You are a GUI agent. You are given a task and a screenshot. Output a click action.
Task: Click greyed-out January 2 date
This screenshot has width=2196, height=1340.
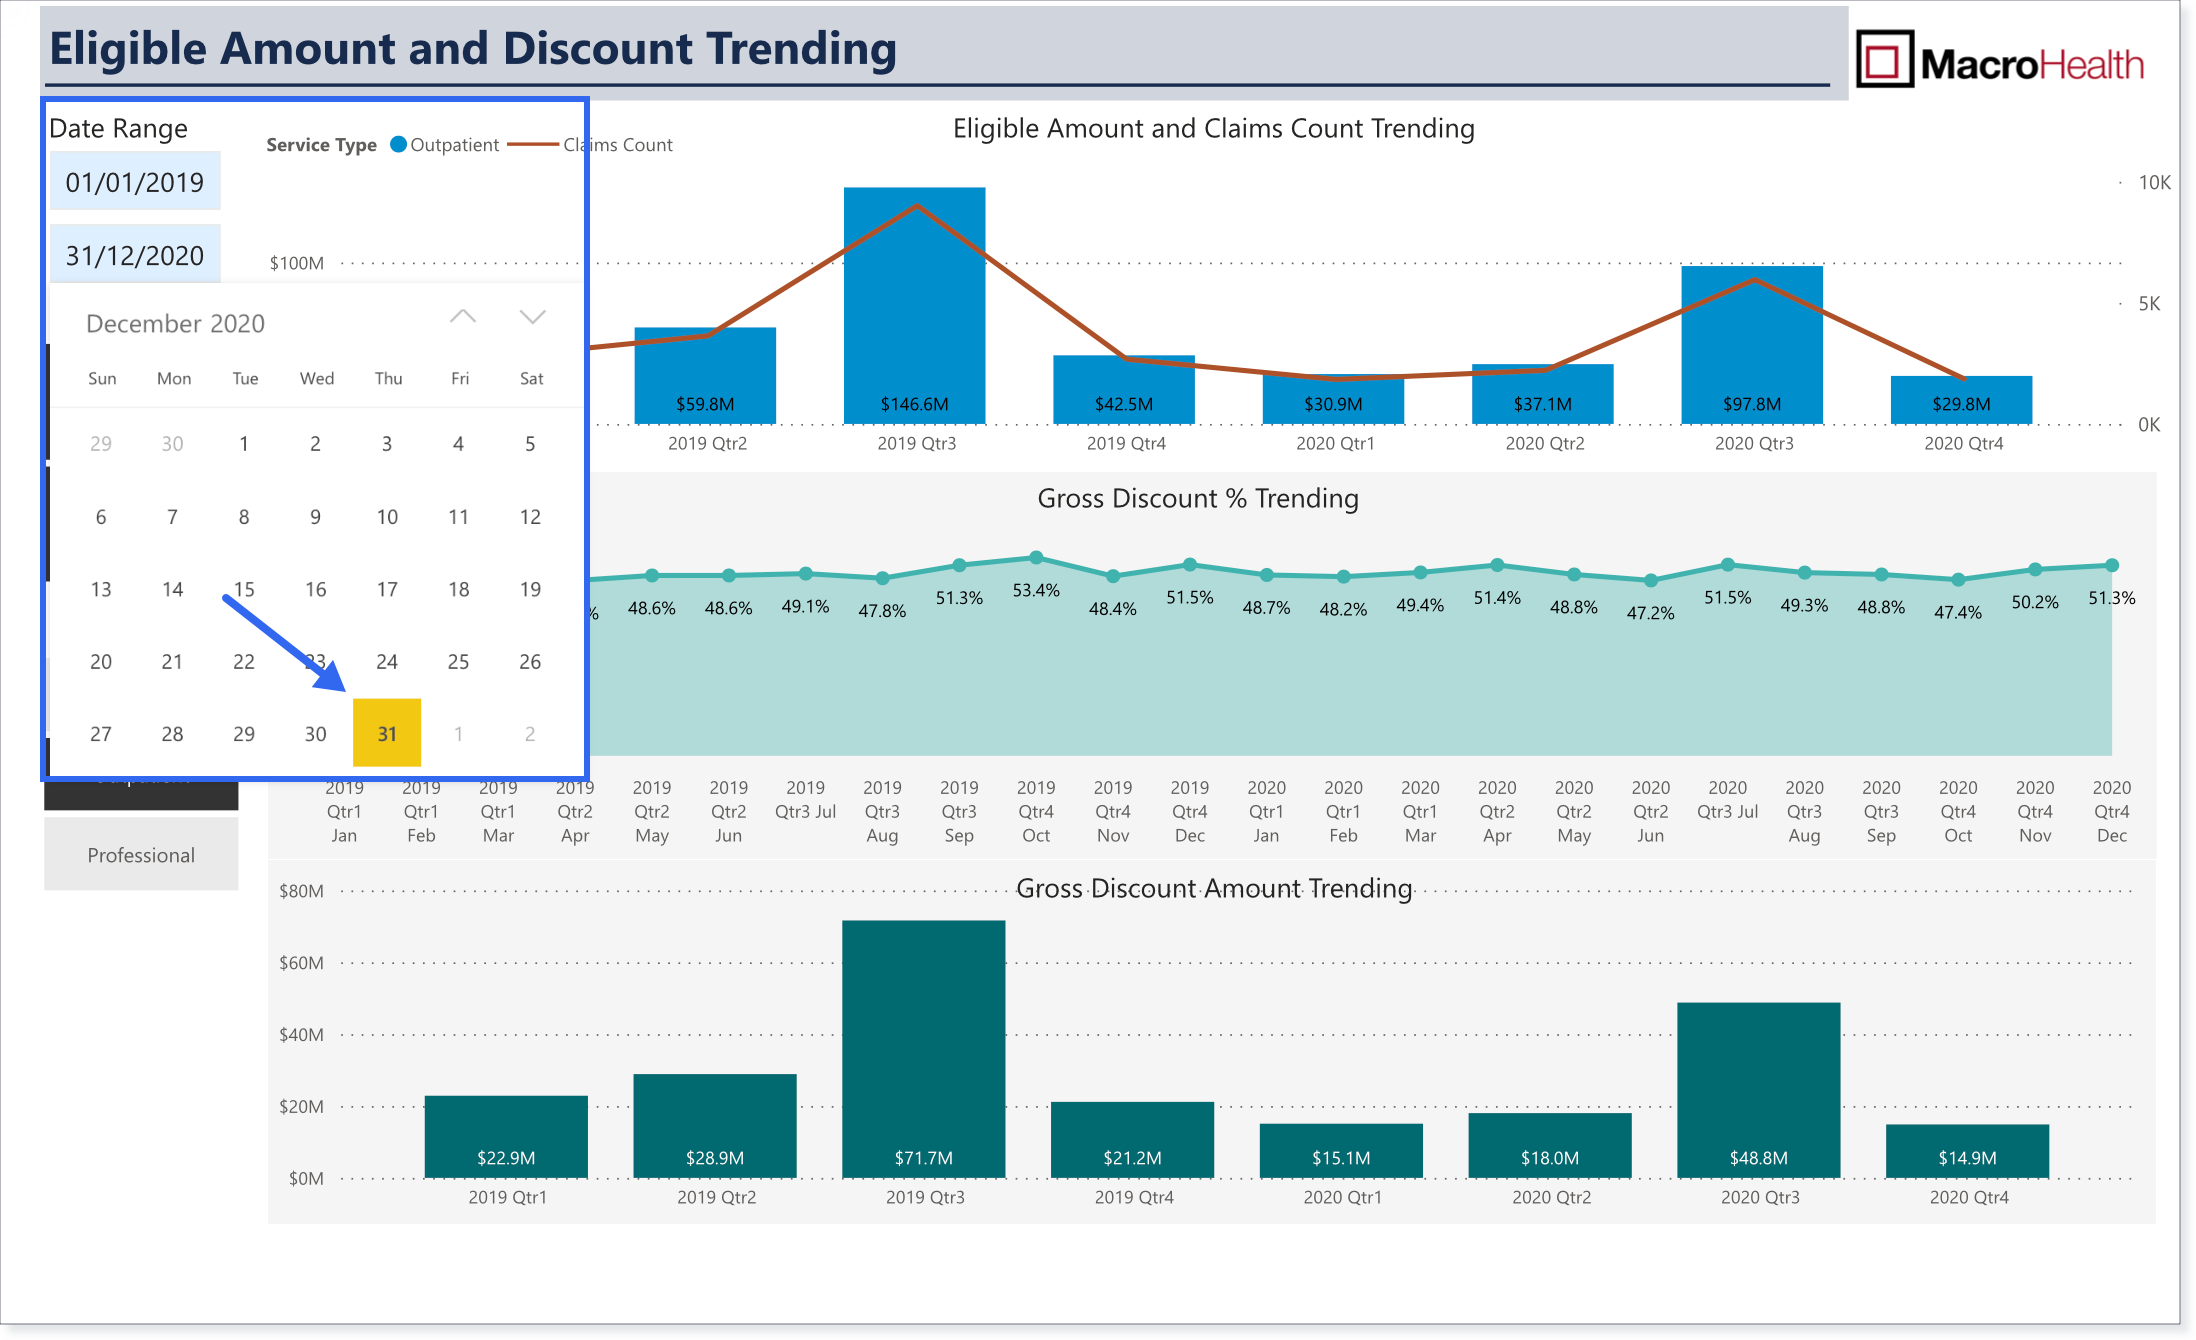coord(530,733)
